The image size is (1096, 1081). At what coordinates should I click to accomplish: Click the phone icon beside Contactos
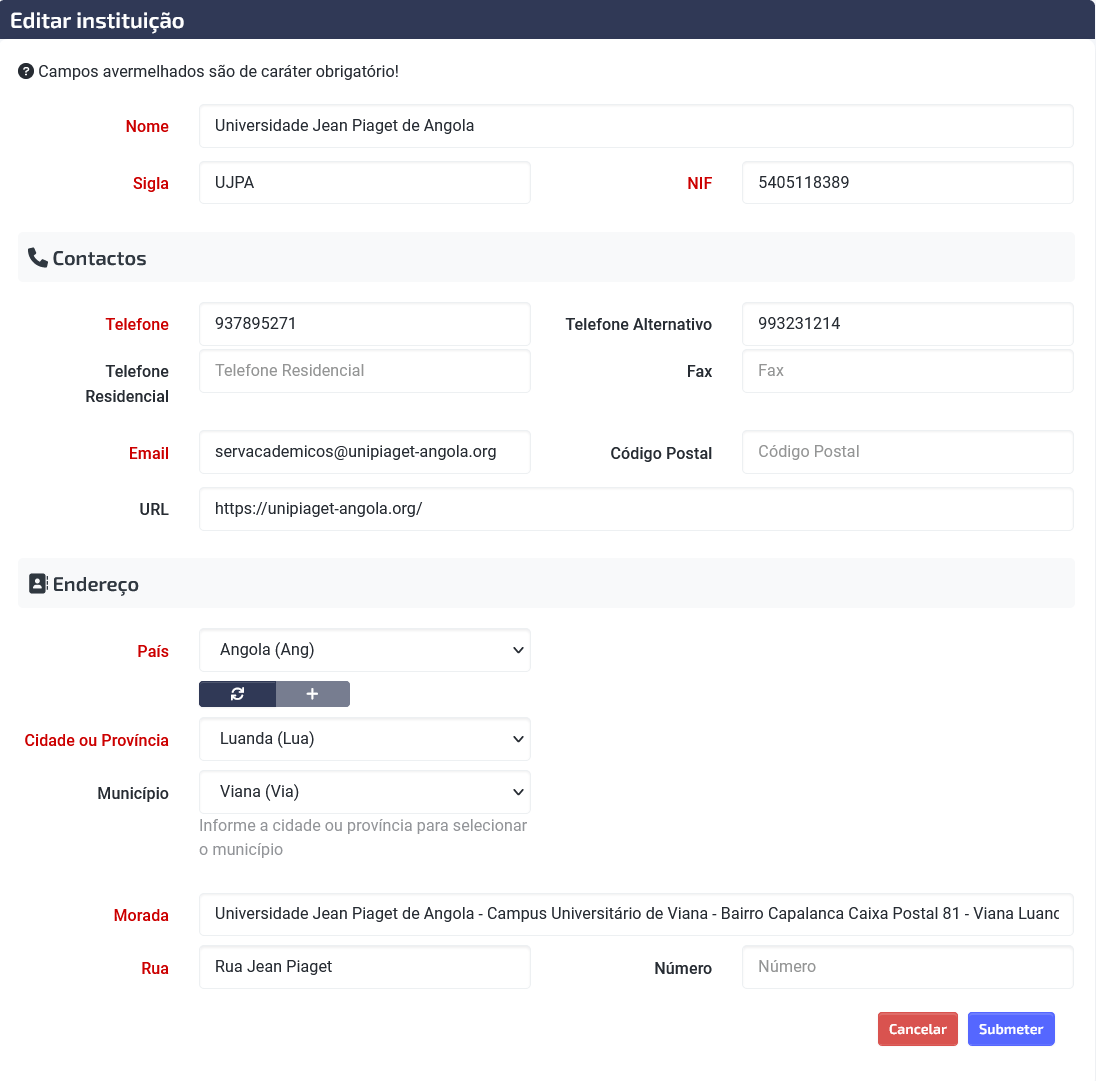(38, 258)
